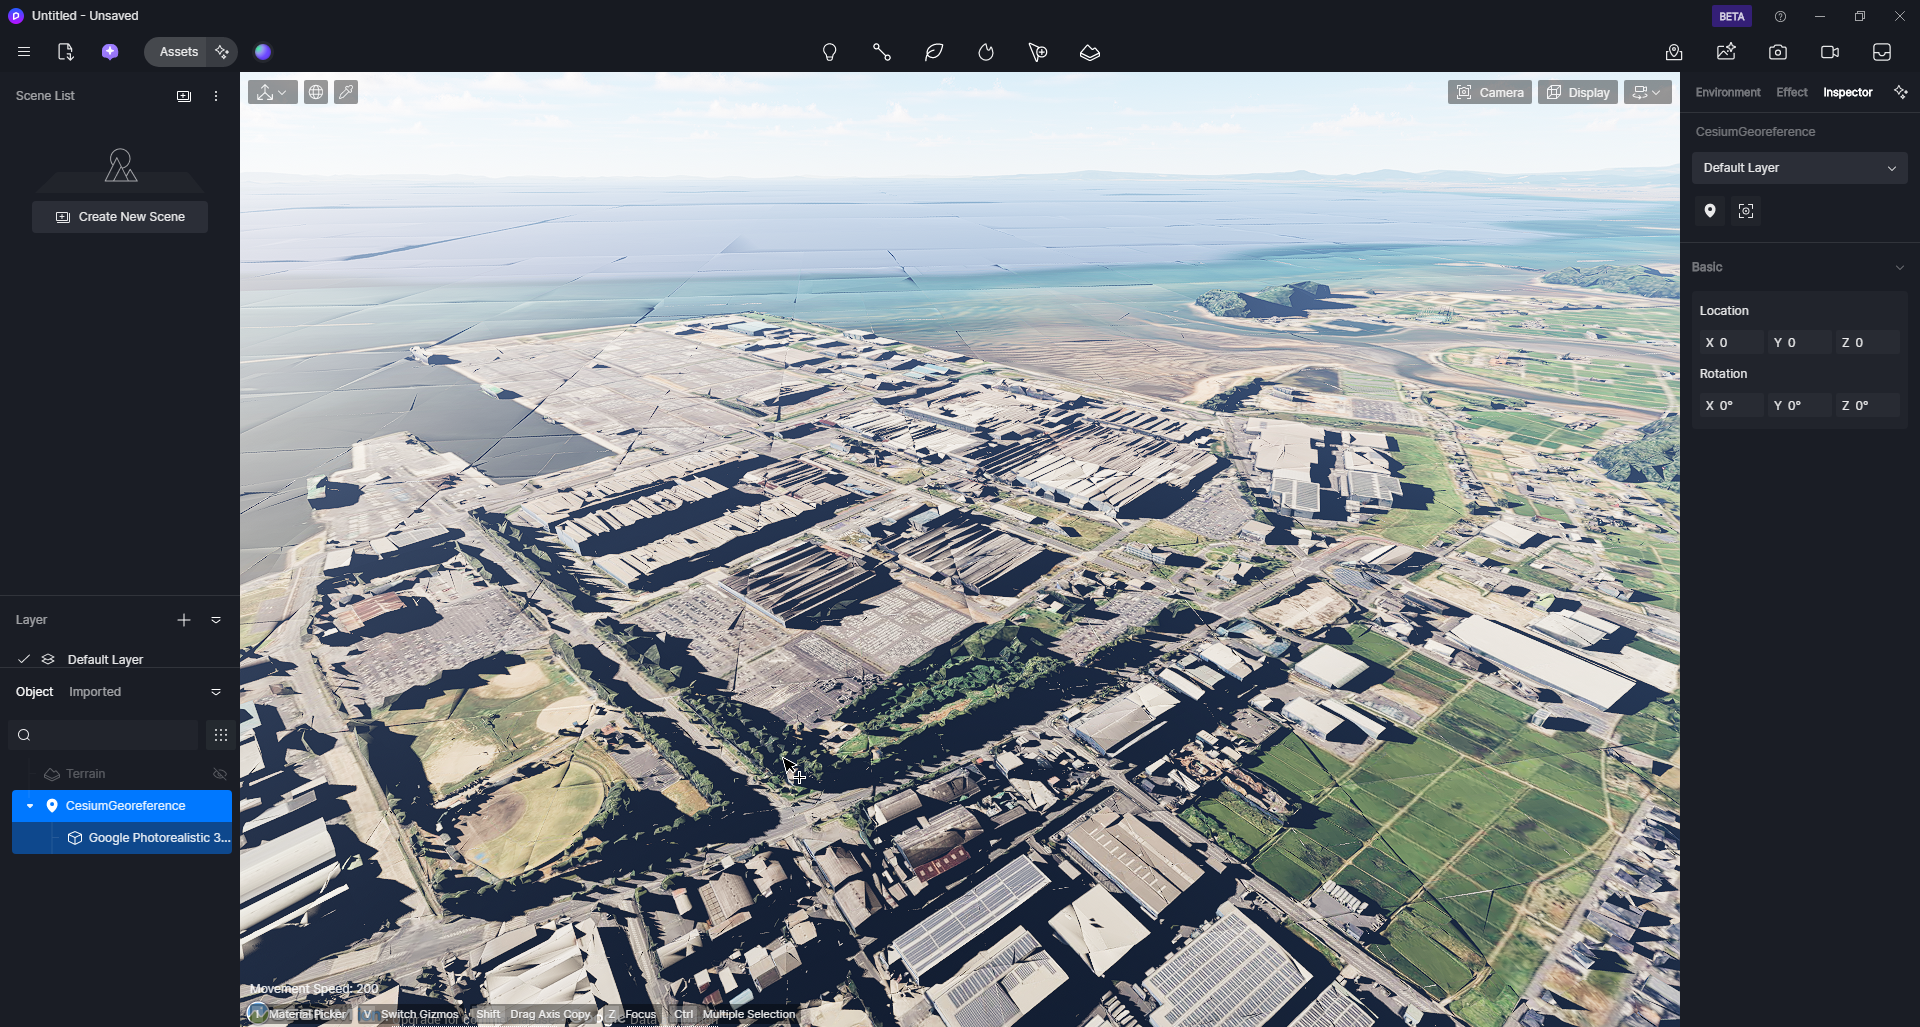
Task: Click the Camera button in viewport
Action: click(1489, 92)
